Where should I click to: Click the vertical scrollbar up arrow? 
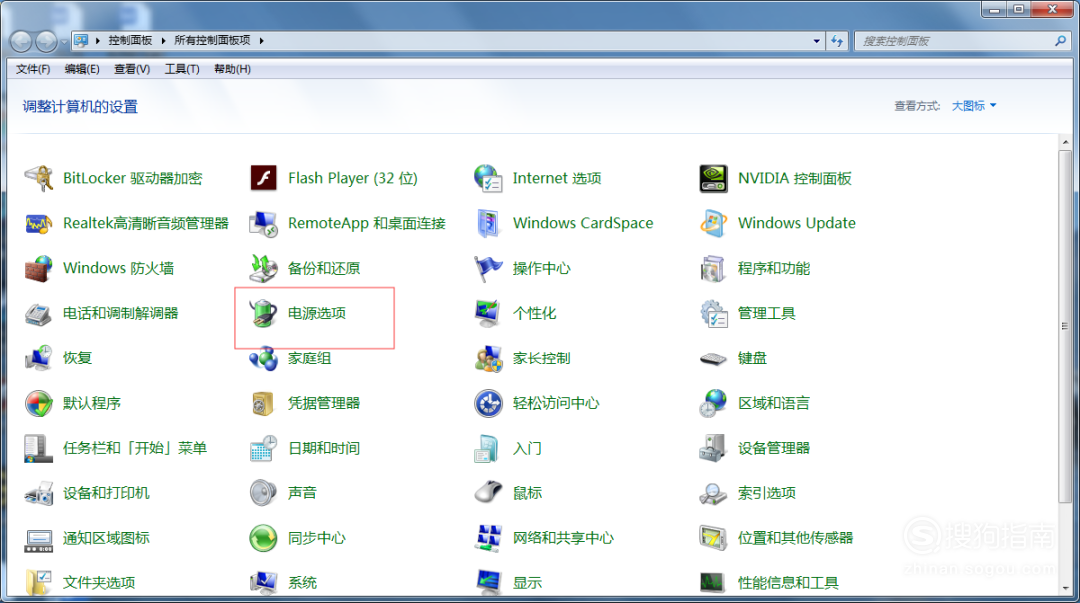1066,142
